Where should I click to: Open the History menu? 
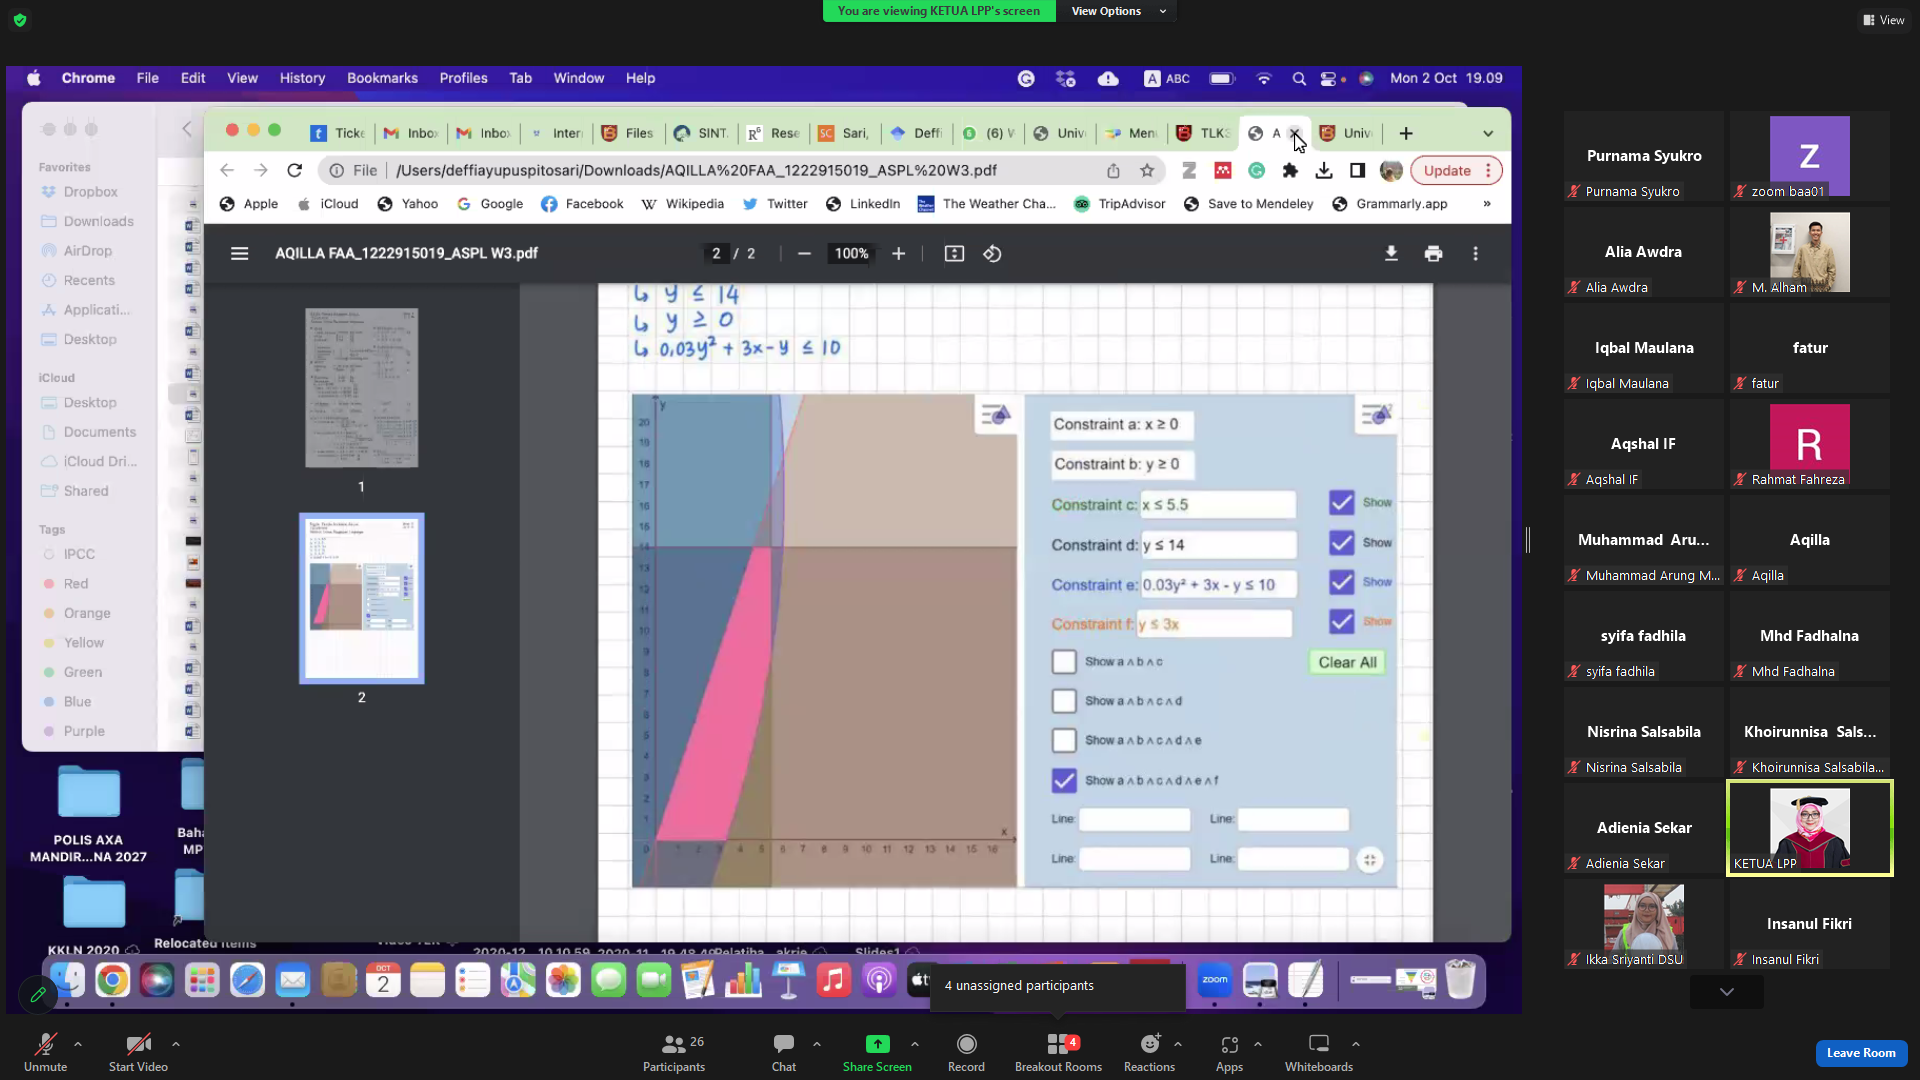pyautogui.click(x=302, y=78)
